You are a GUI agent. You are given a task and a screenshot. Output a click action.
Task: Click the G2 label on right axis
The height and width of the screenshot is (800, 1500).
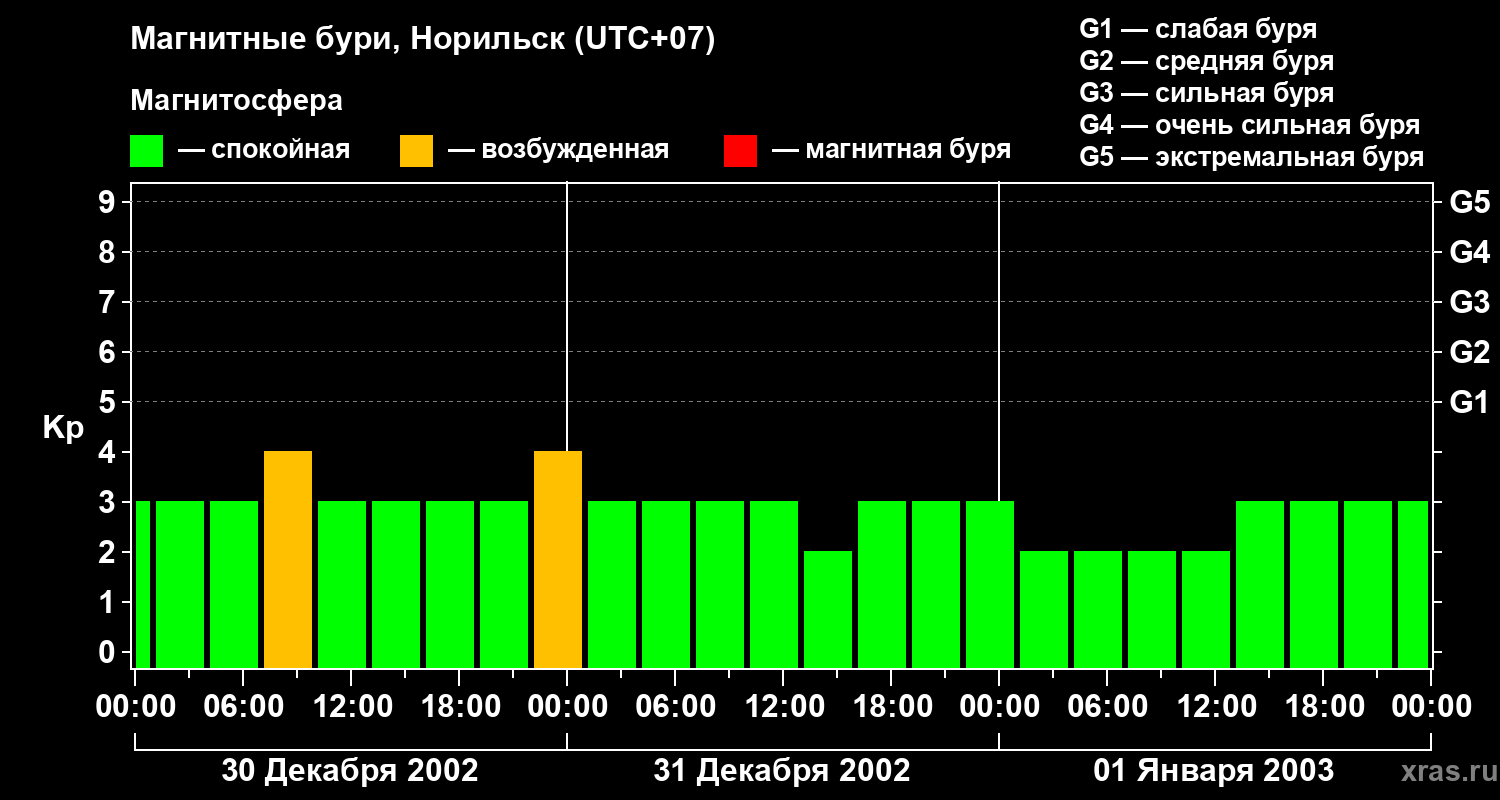(1470, 352)
